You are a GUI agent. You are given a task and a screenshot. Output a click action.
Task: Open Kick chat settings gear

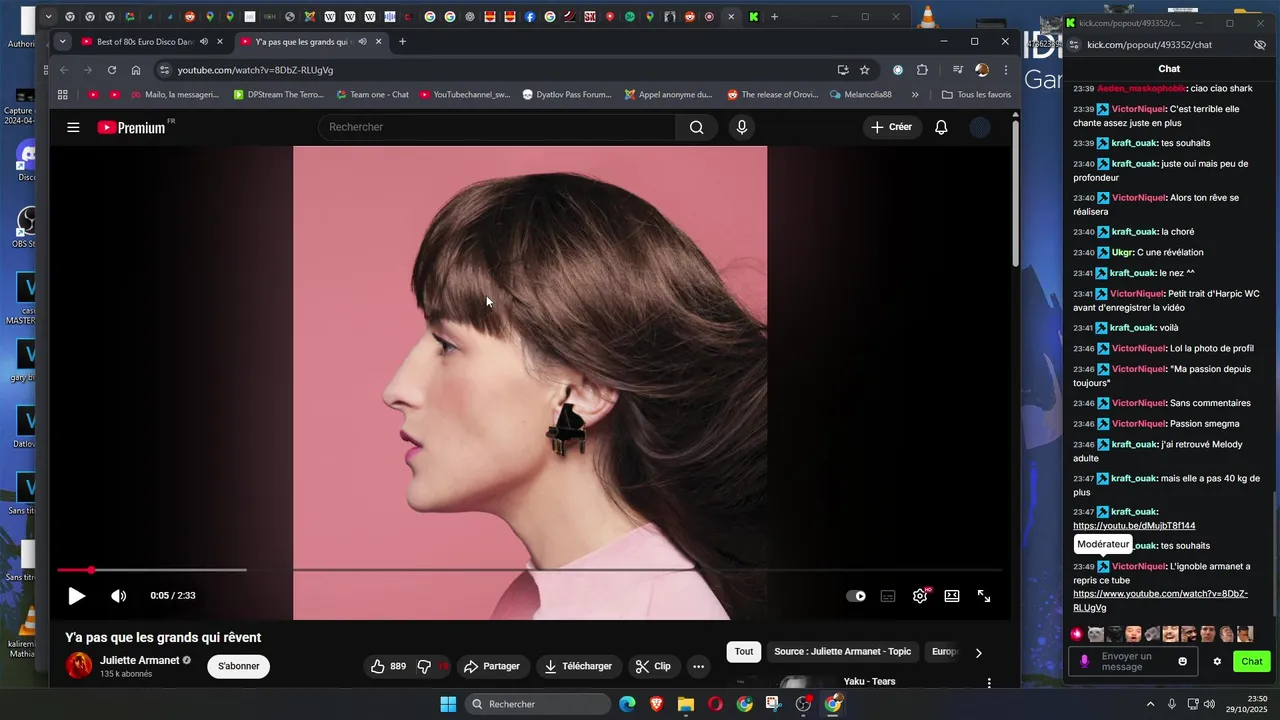1217,661
